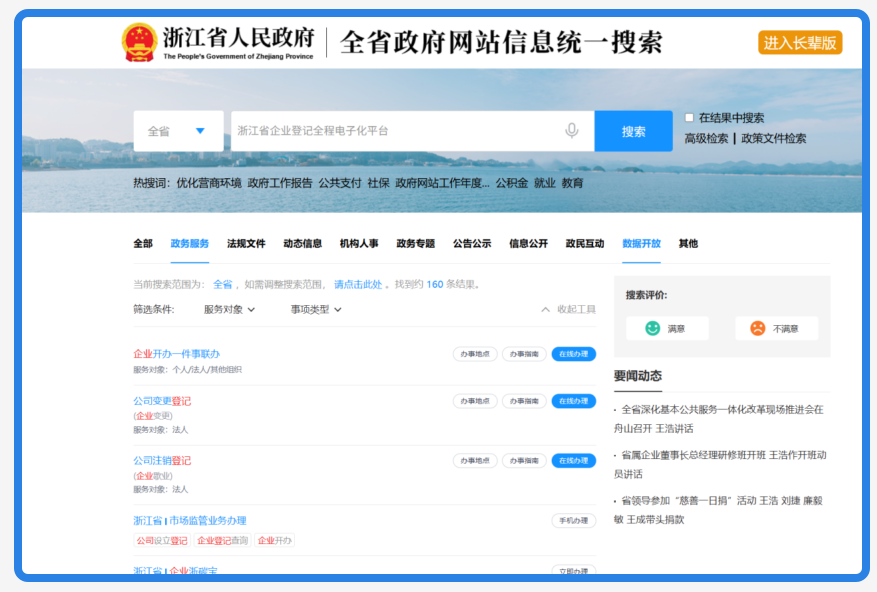The height and width of the screenshot is (592, 877).
Task: Click the green satisfied smiley face
Action: click(652, 328)
